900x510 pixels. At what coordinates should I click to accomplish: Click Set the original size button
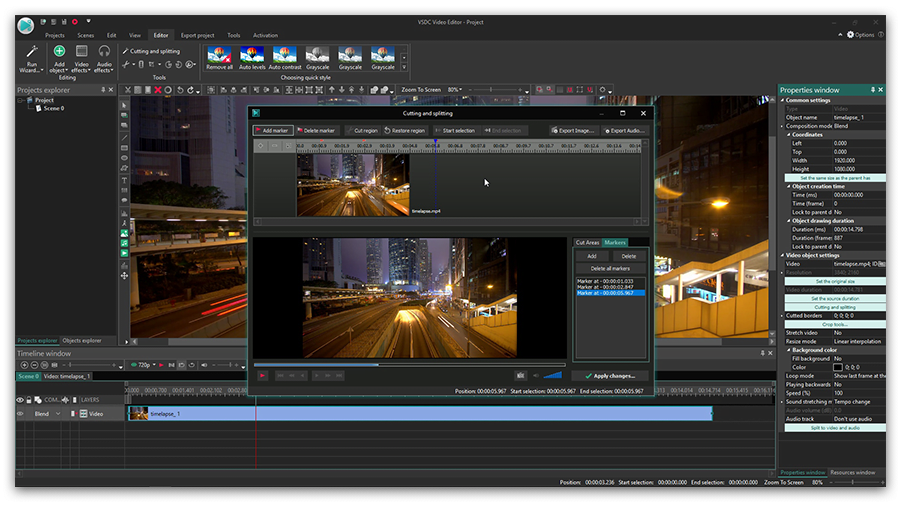click(x=835, y=281)
